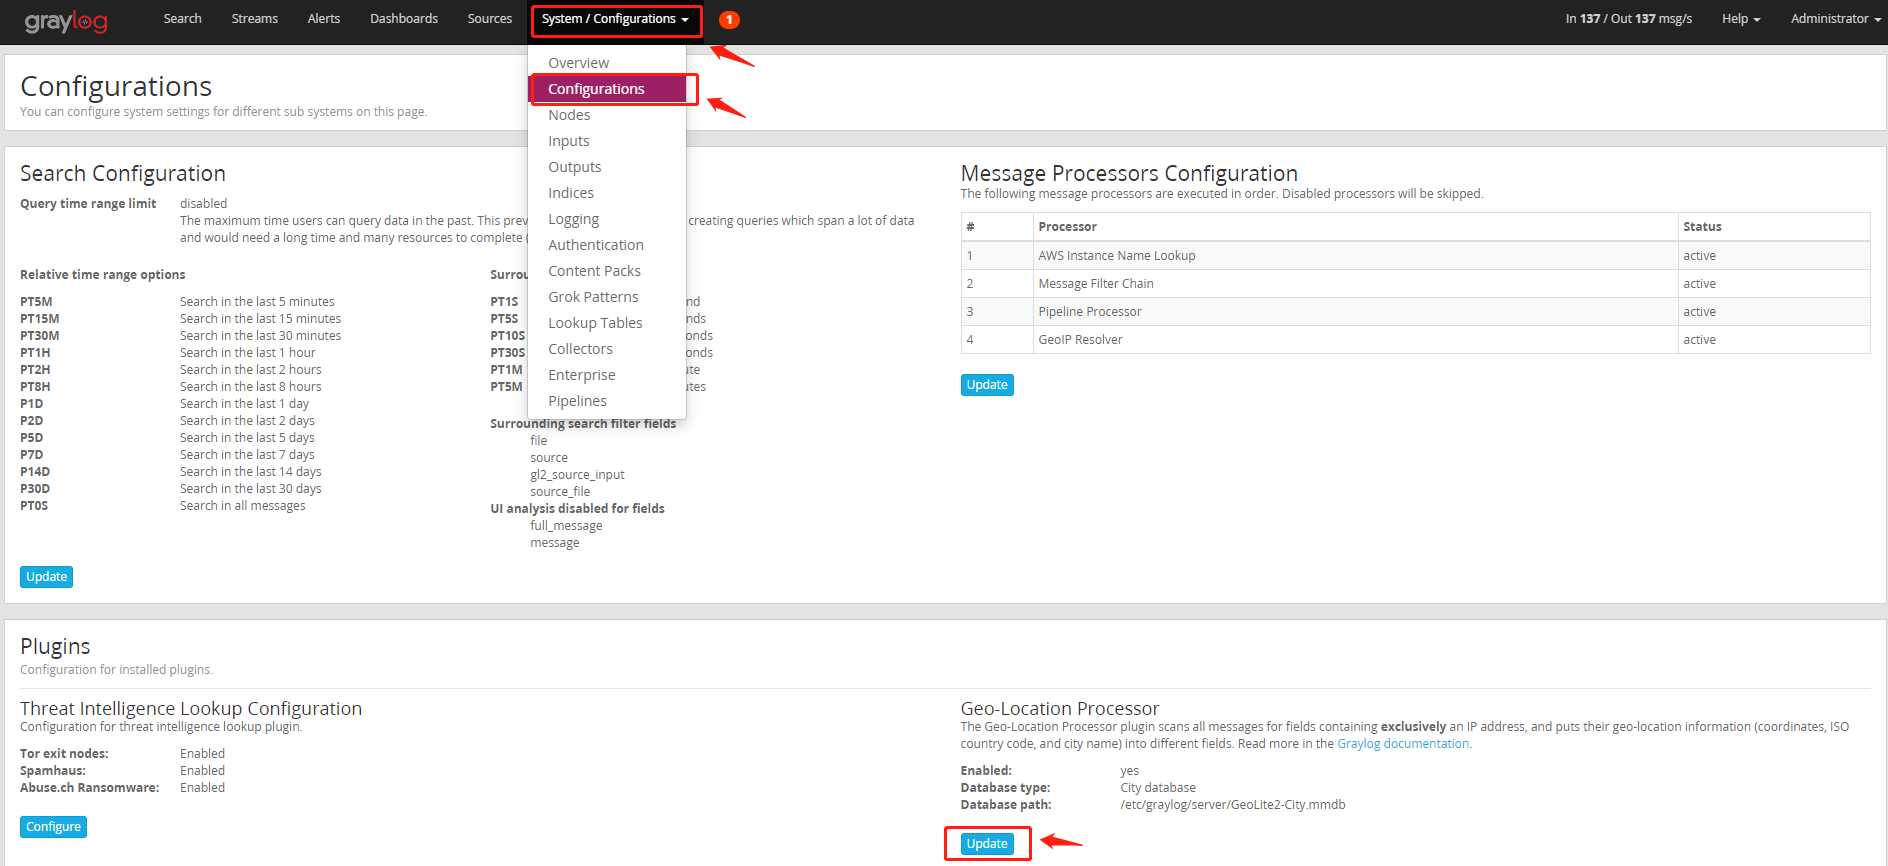Open the notification badge showing 1

click(729, 19)
